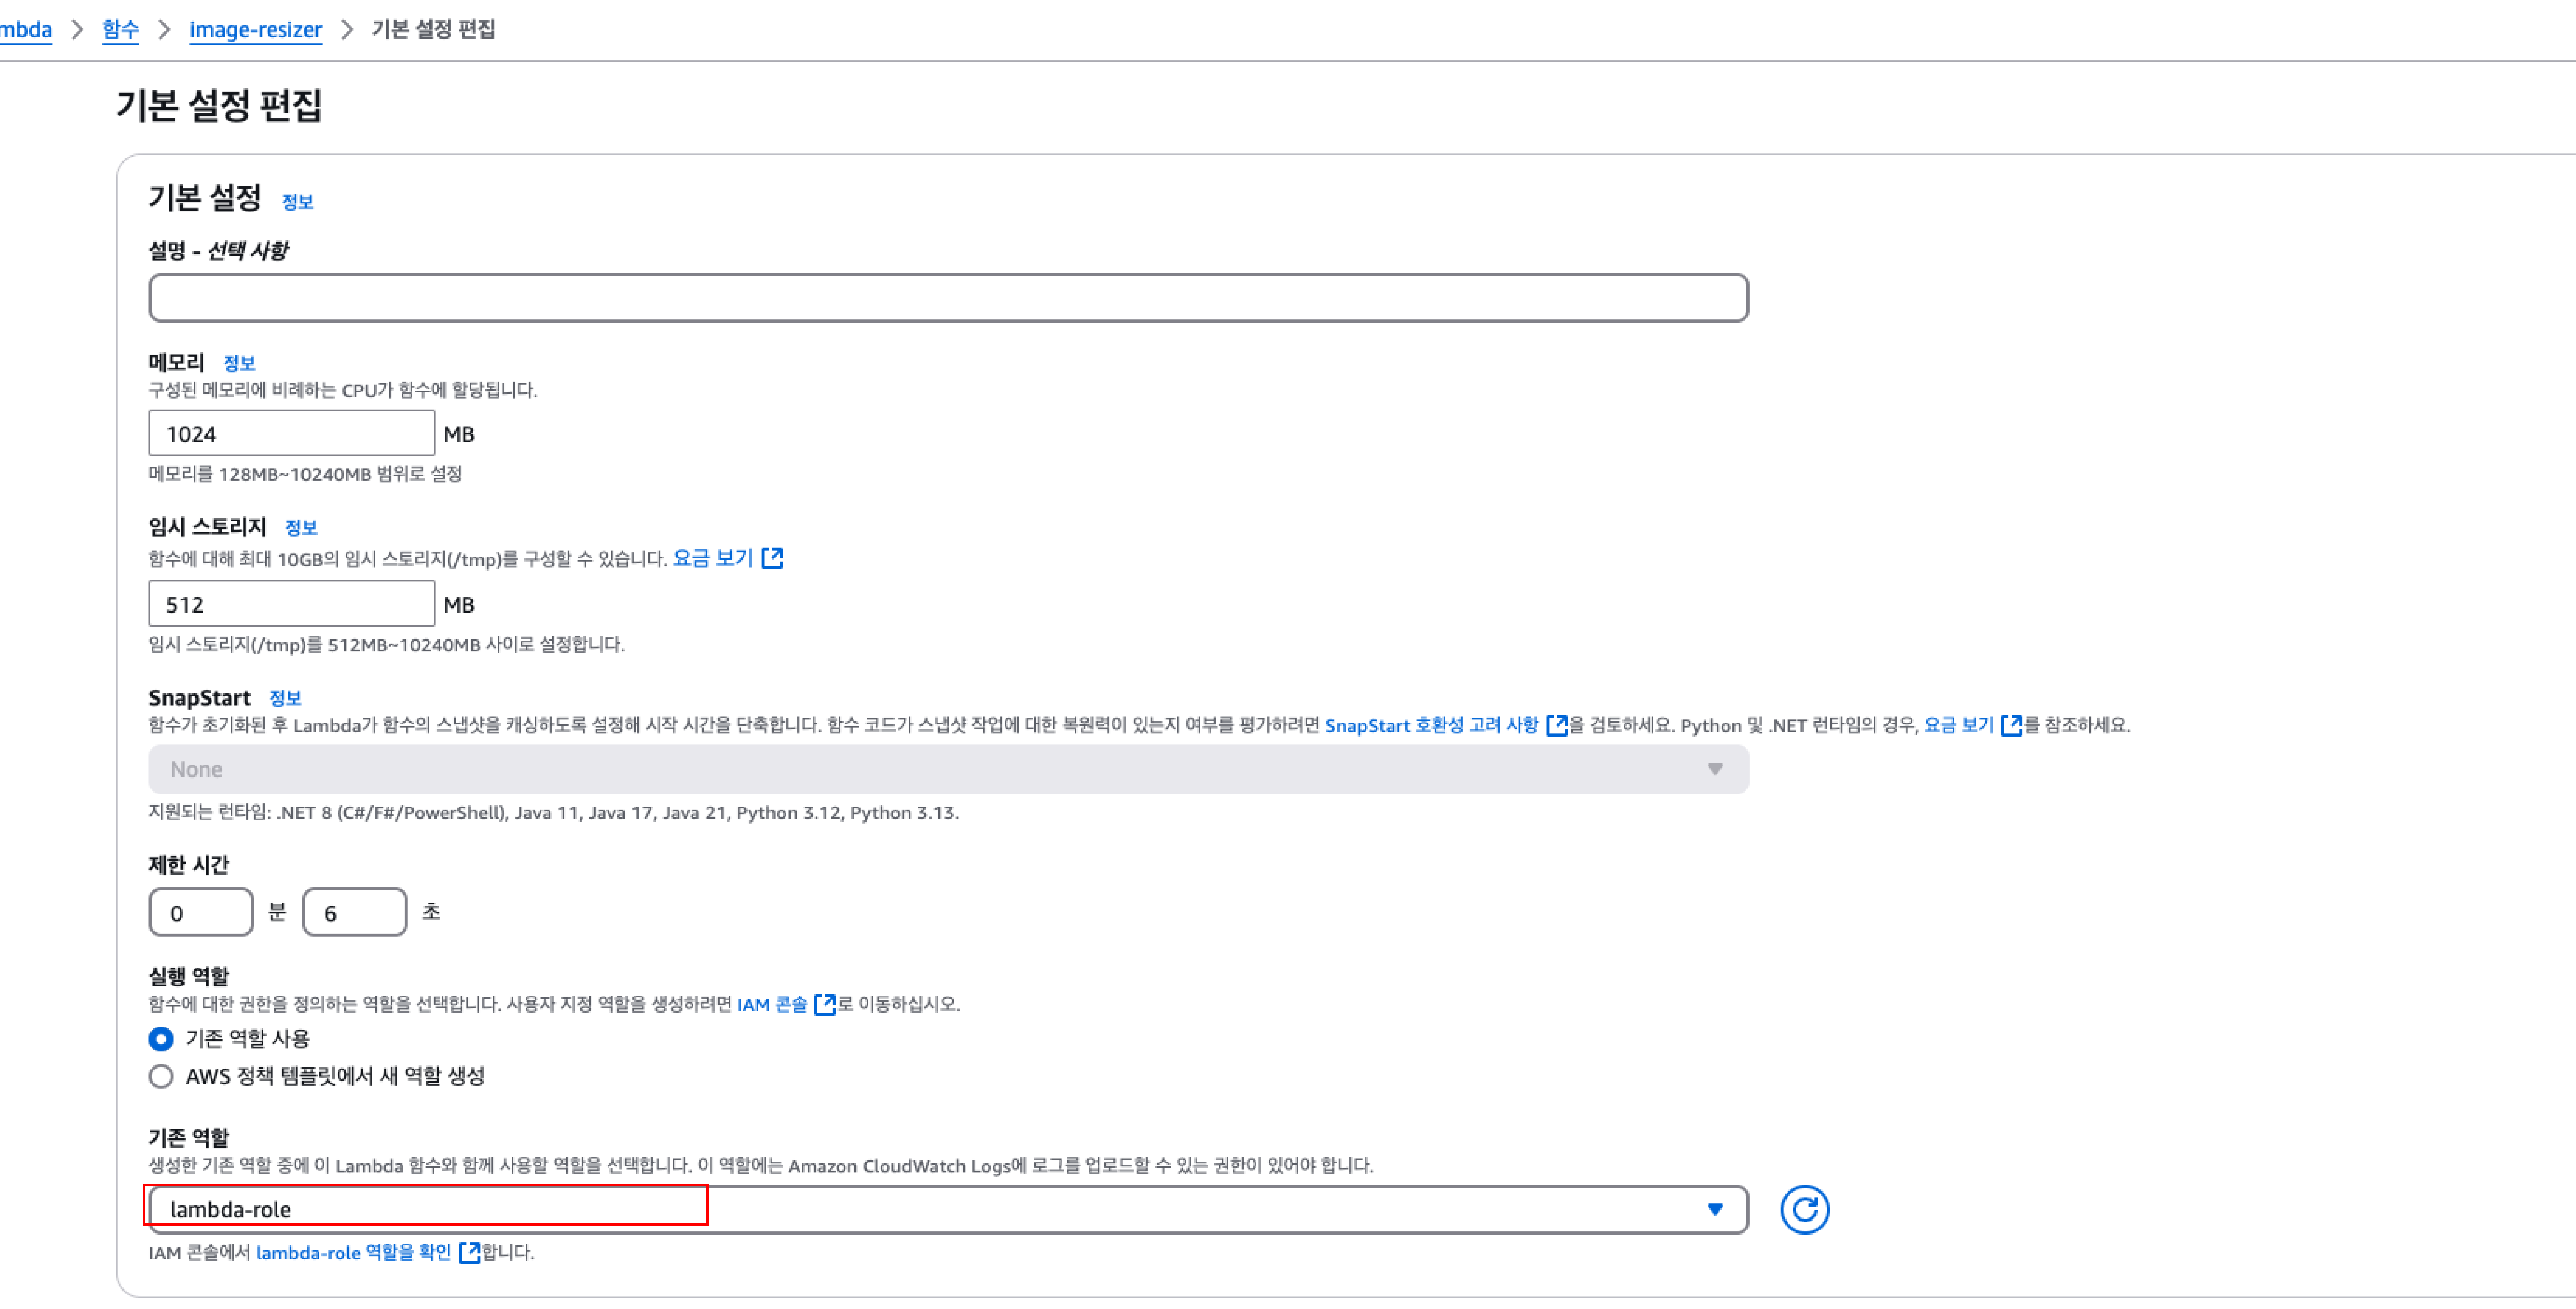Image resolution: width=2576 pixels, height=1309 pixels.
Task: Open the 정보 link next to SnapStart
Action: [x=285, y=698]
